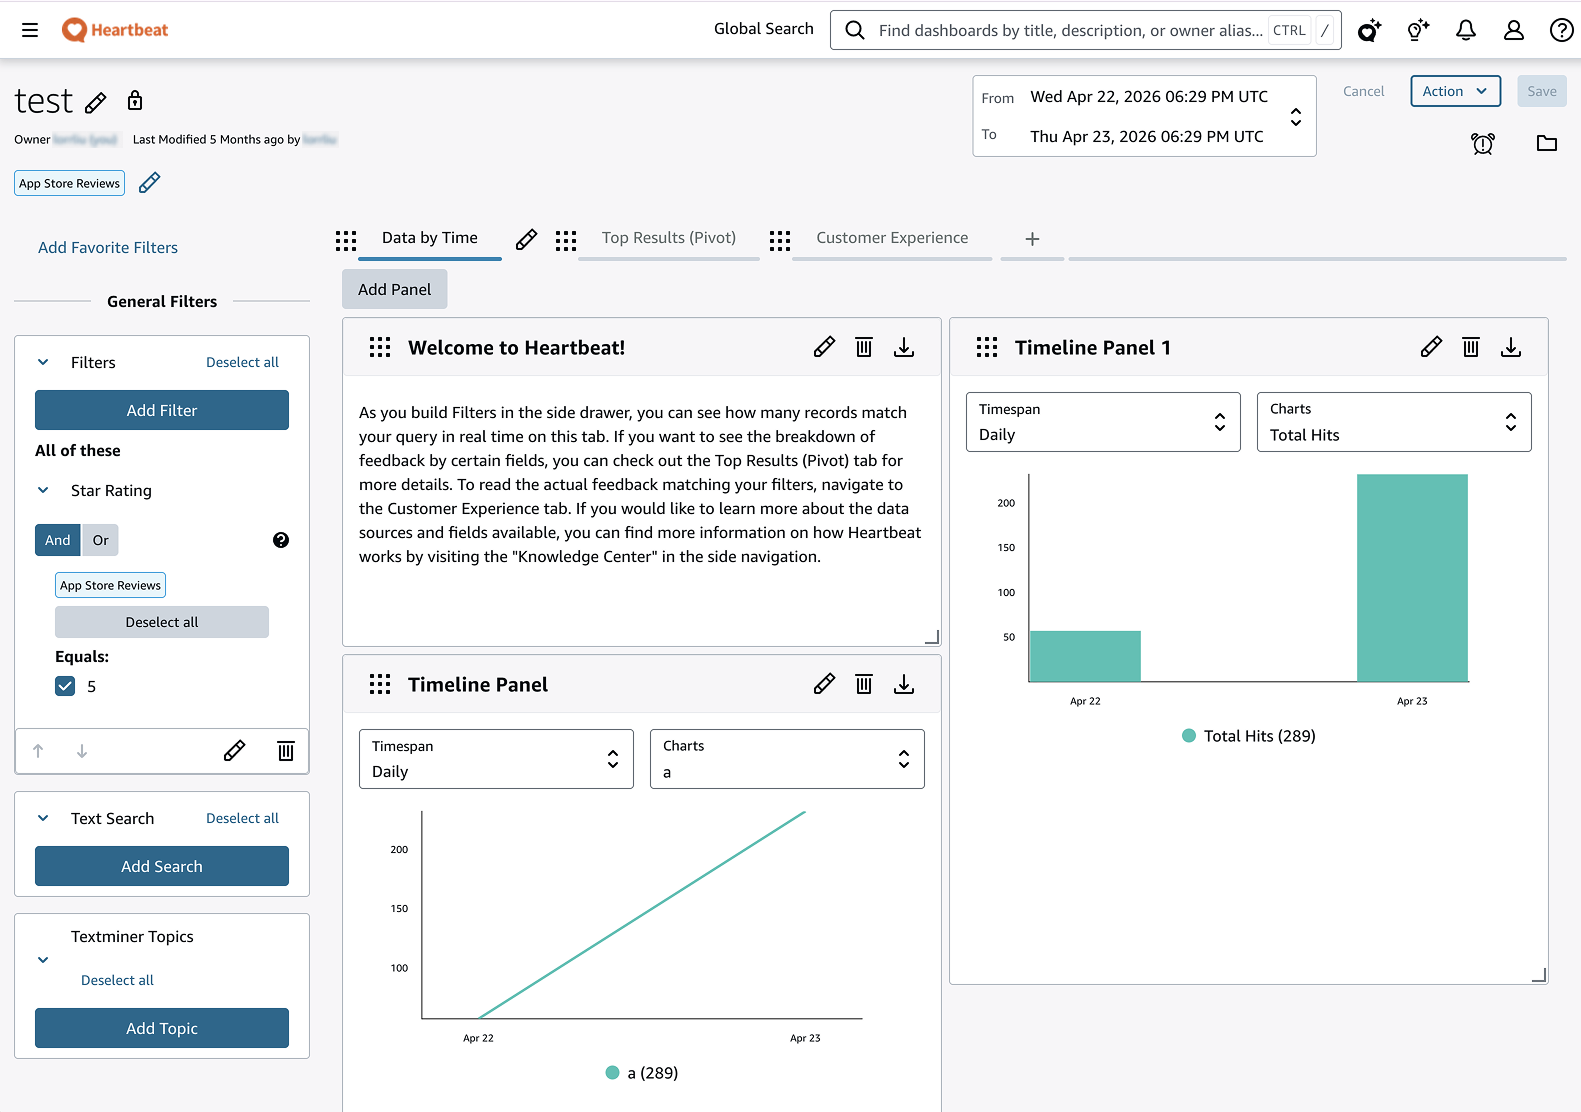
Task: Open the help question mark icon
Action: 1561,30
